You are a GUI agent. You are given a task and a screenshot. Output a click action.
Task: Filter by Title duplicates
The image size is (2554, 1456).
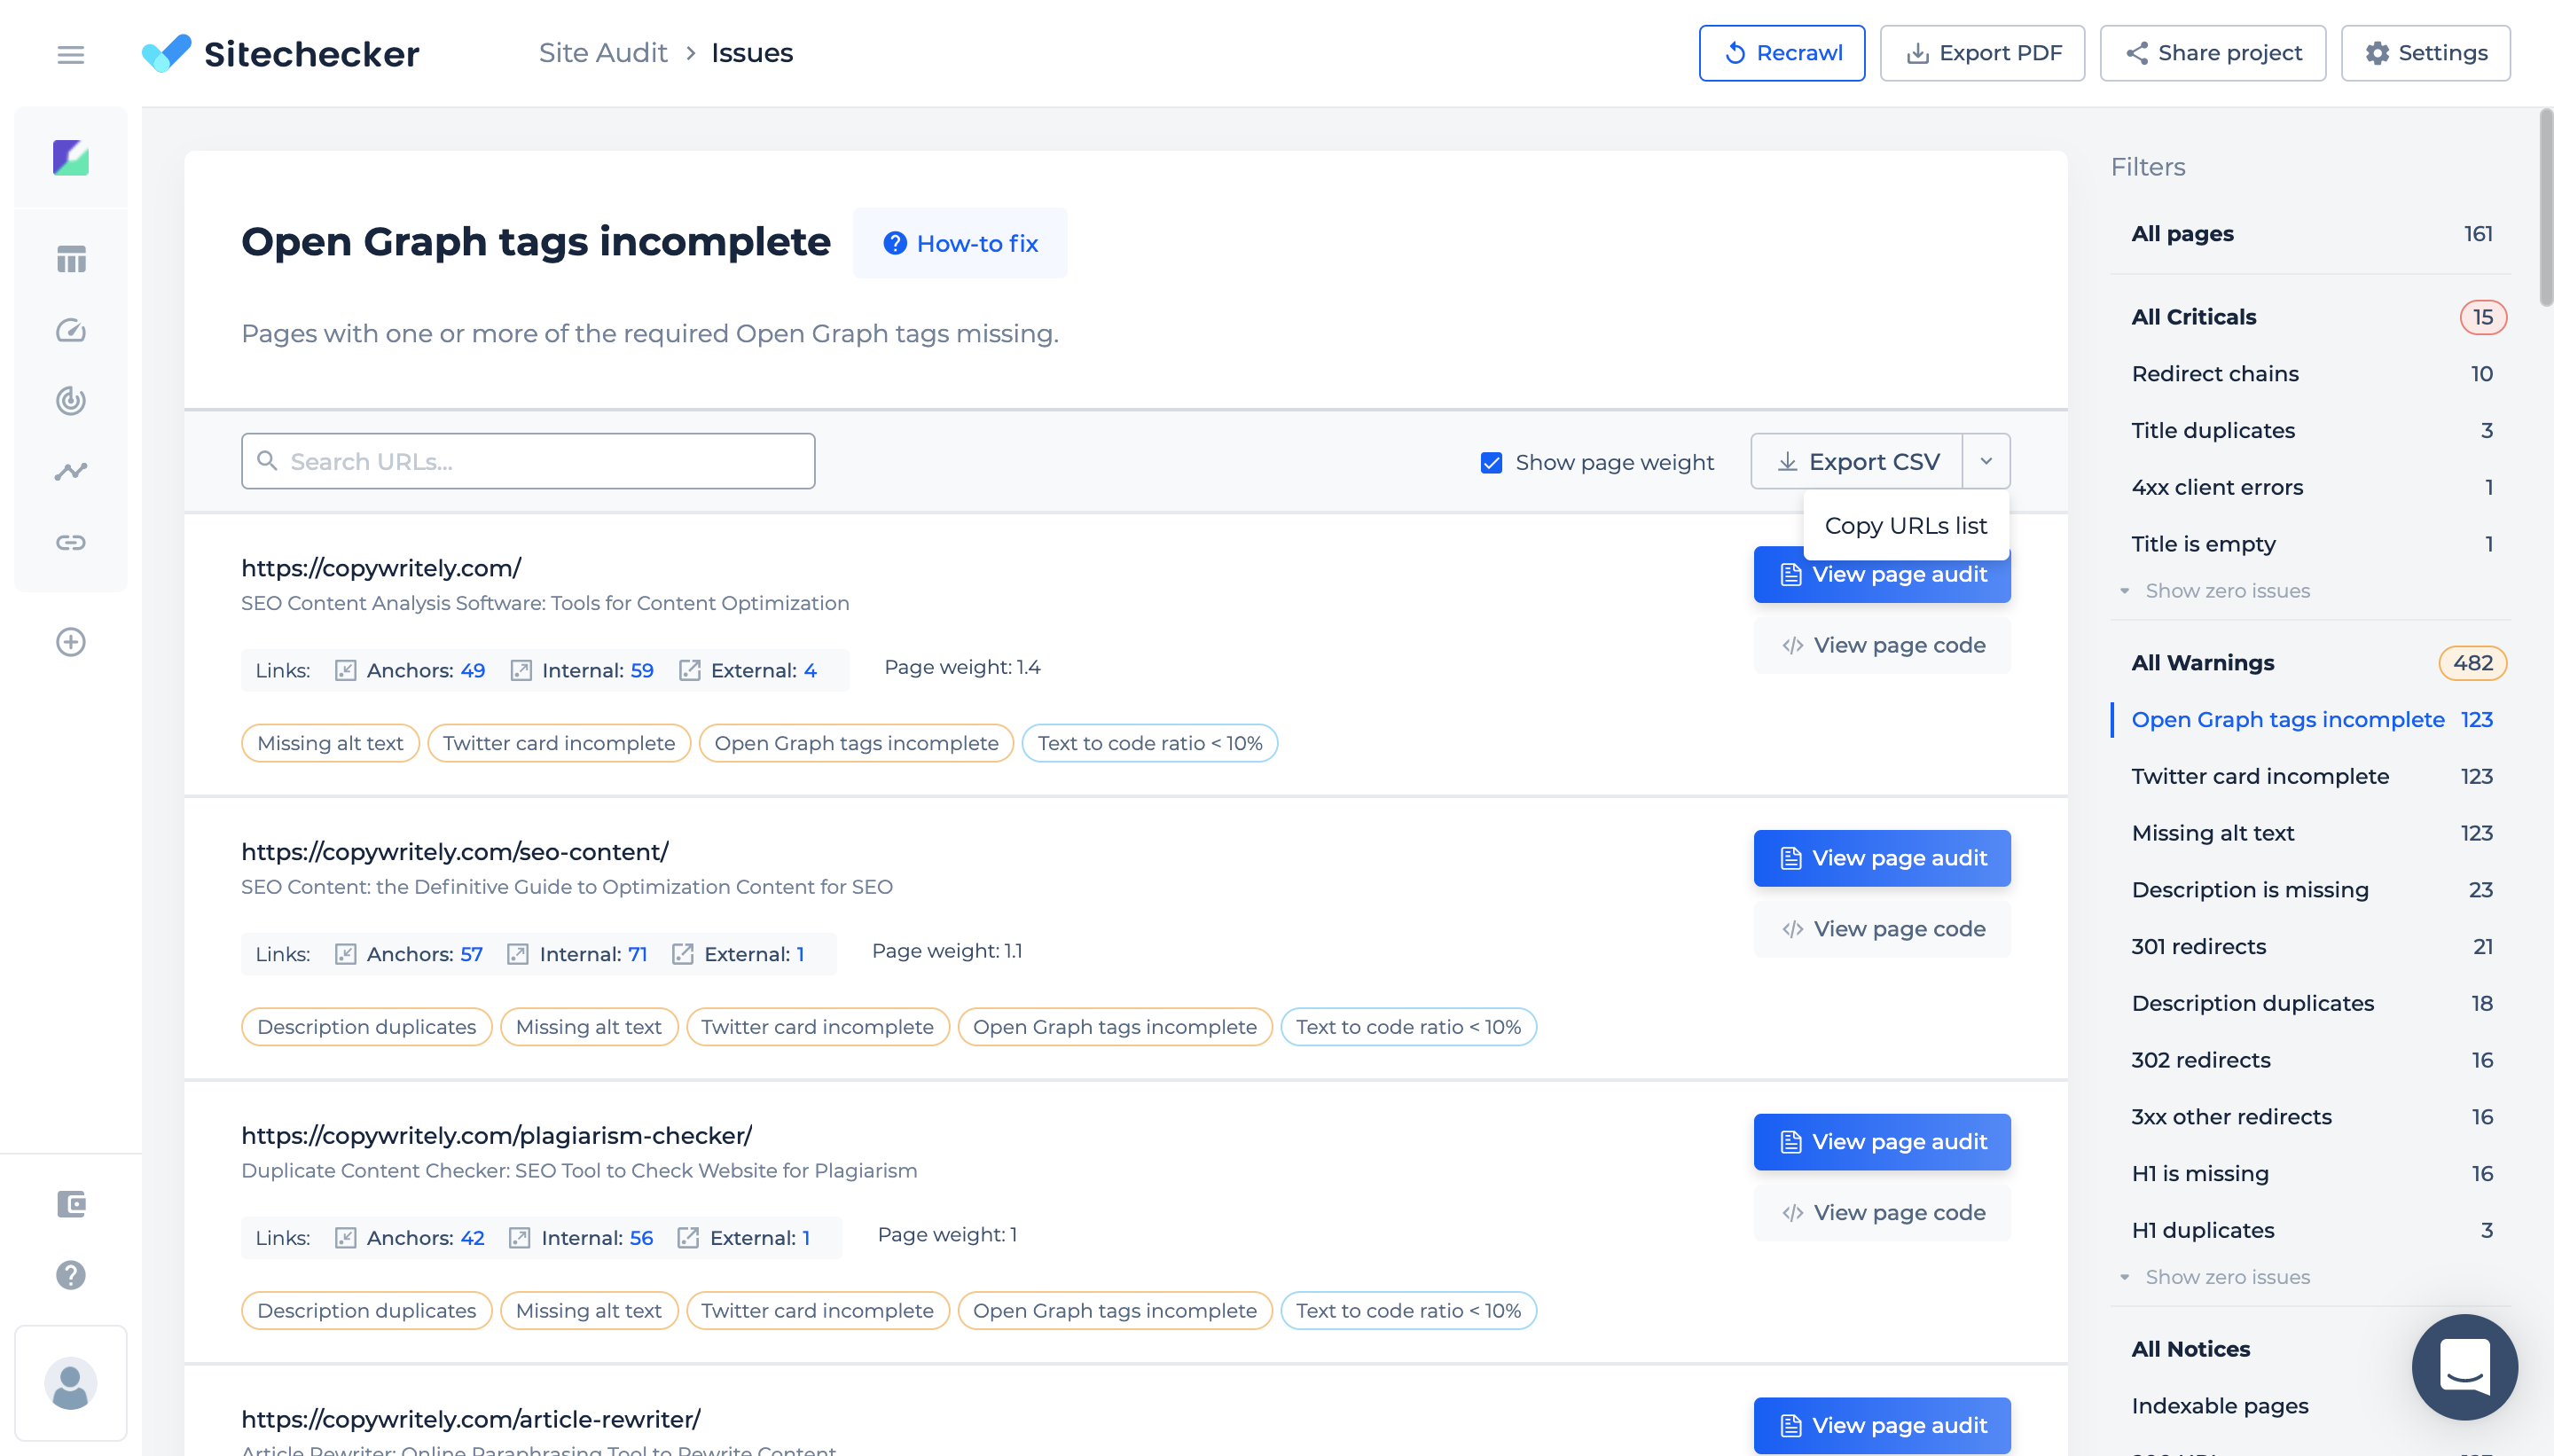[x=2311, y=431]
